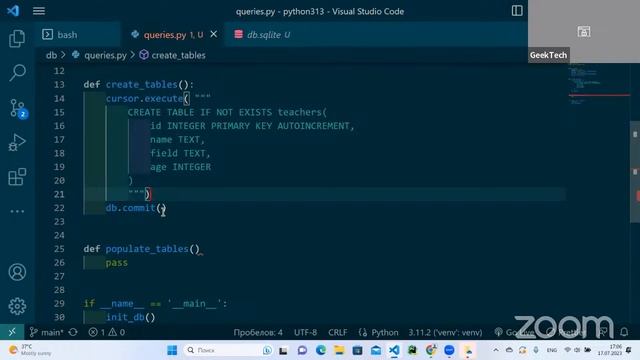The height and width of the screenshot is (360, 640).
Task: Open the Explorer view in activity bar
Action: click(x=17, y=39)
